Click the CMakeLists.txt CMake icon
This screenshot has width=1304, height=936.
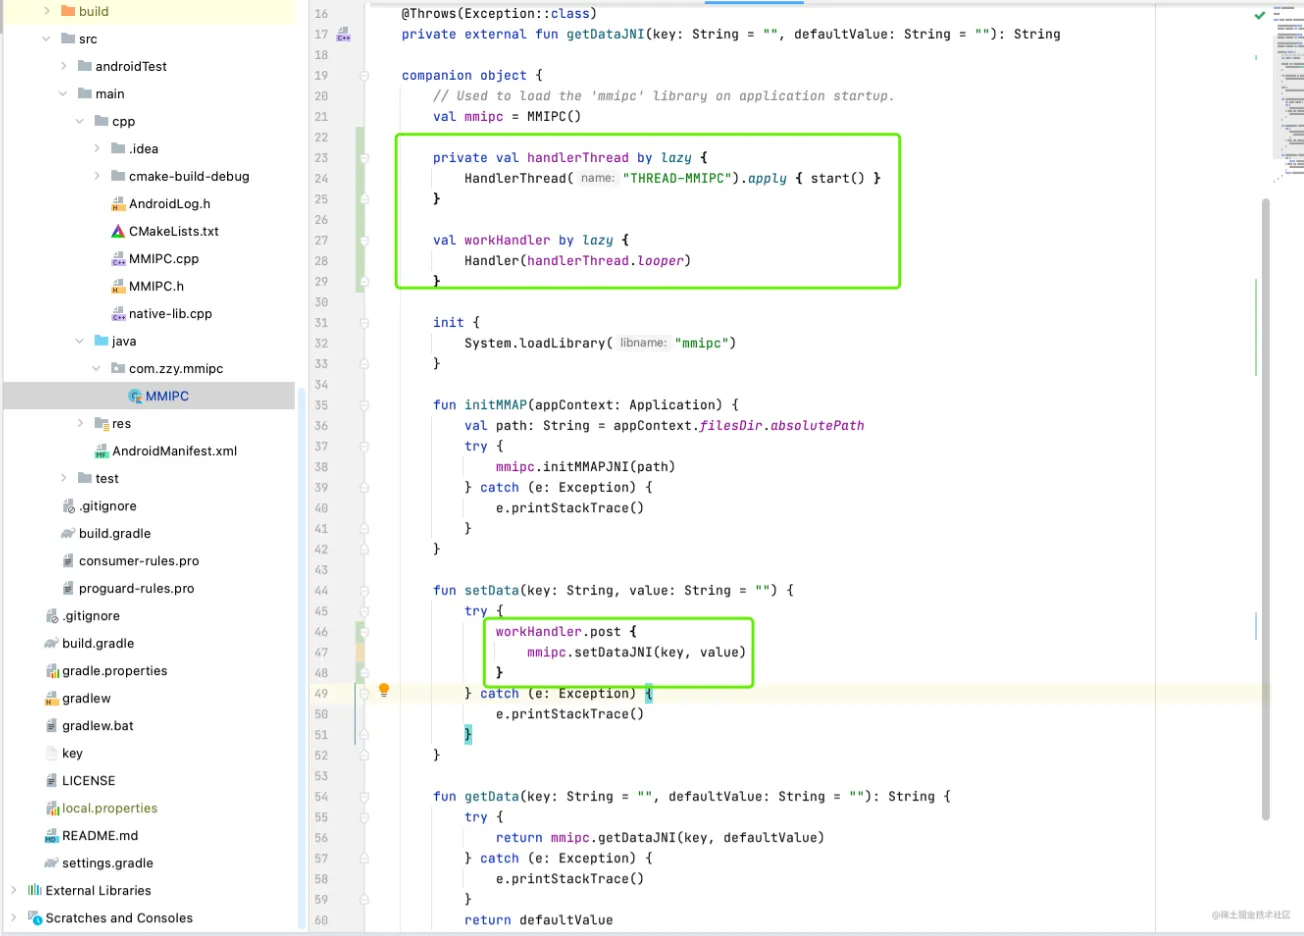pos(118,231)
